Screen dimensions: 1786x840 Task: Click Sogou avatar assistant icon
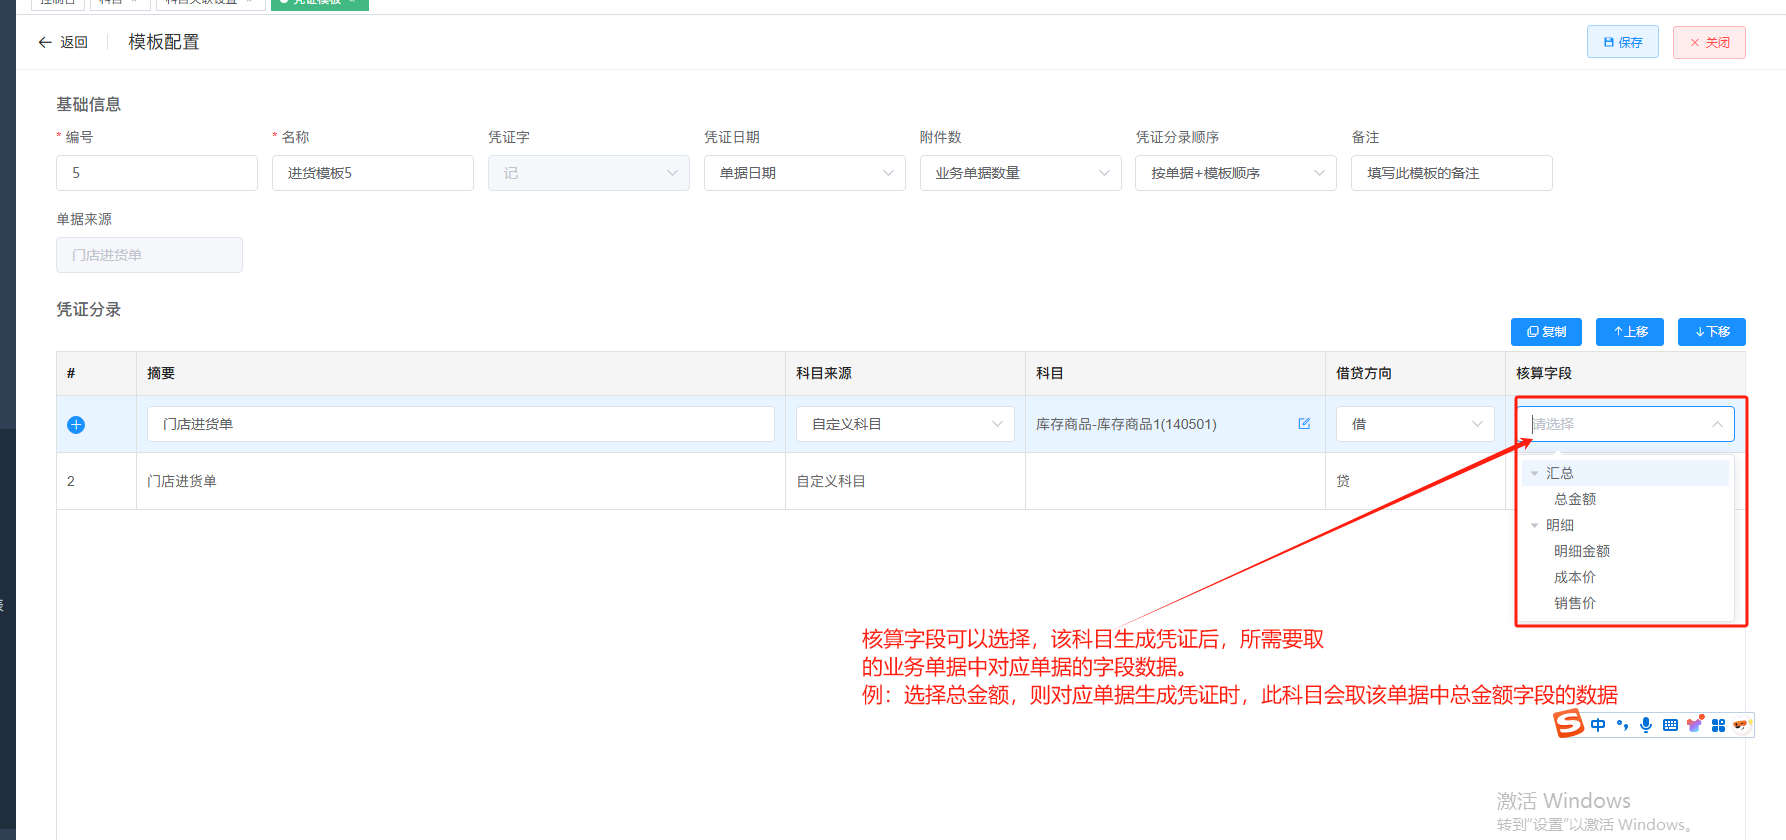coord(1742,725)
